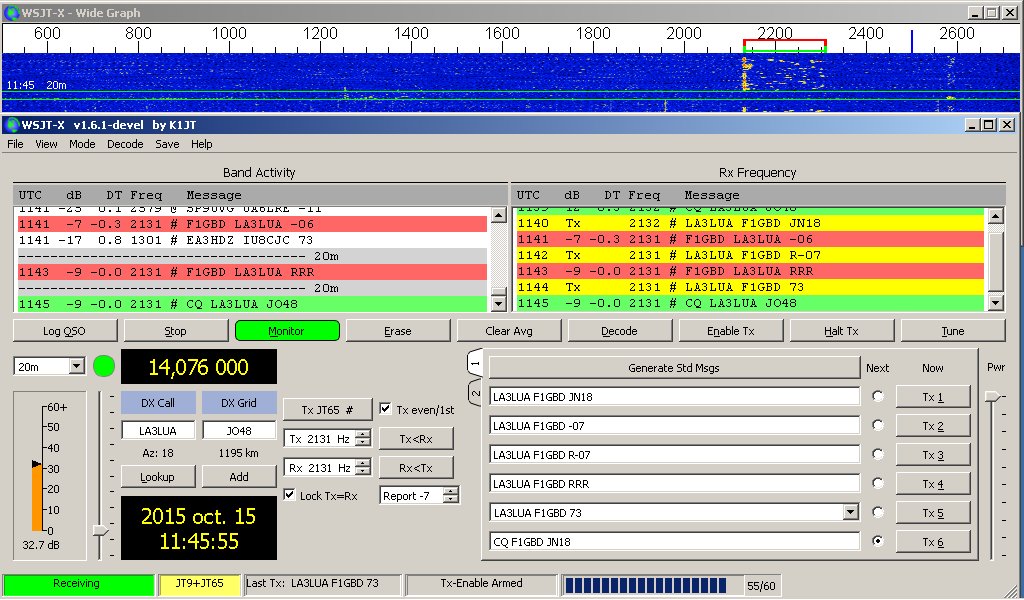Screen dimensions: 1024x600
Task: Click the Halt Tx button
Action: click(x=842, y=331)
